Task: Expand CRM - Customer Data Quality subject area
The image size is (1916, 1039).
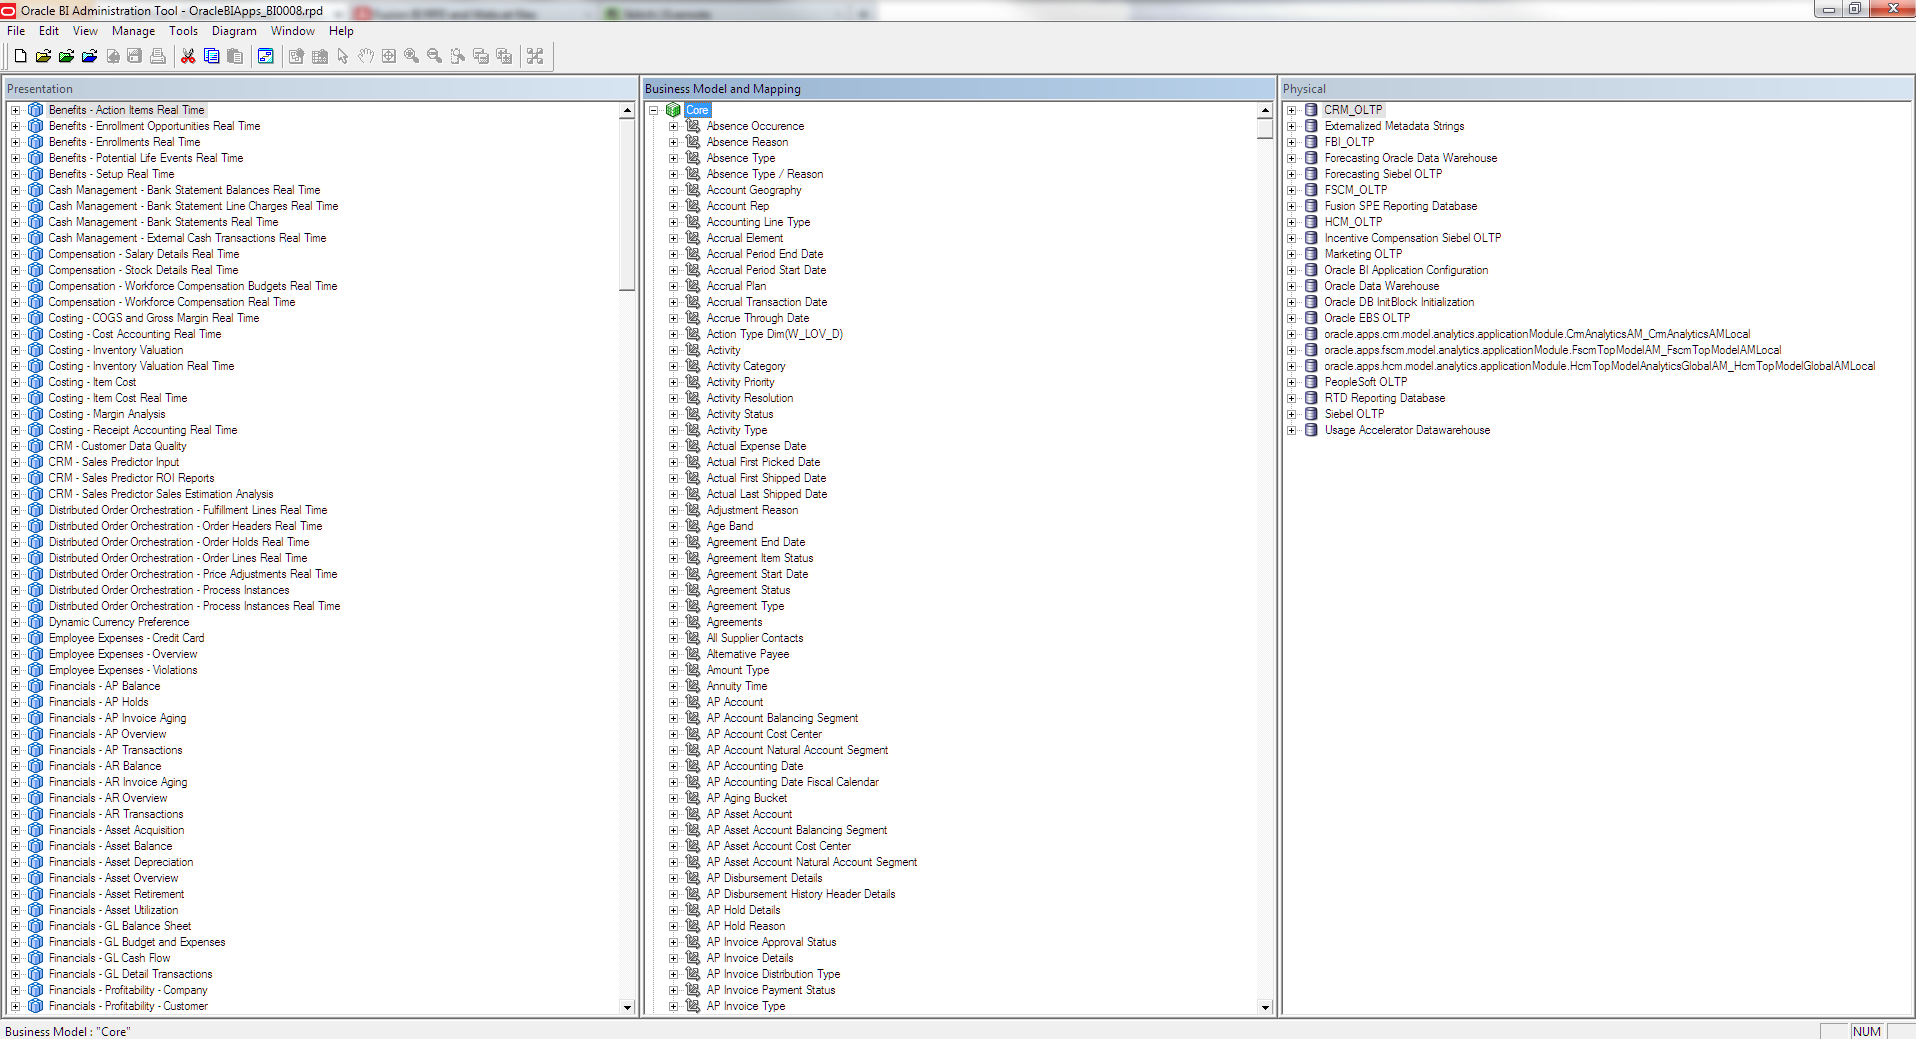Action: tap(15, 446)
